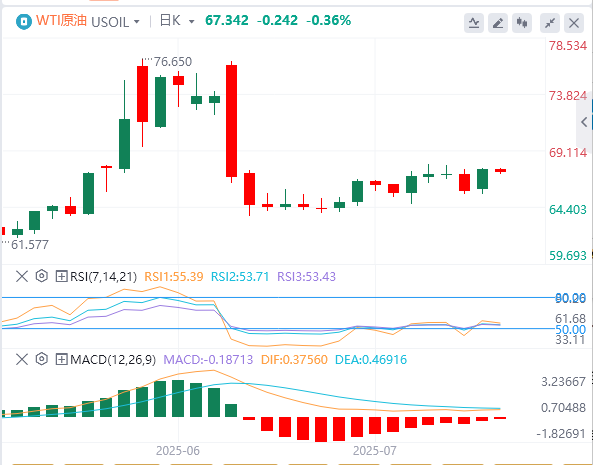Click the MACD axis value 3.23667
593x465 pixels.
564,382
